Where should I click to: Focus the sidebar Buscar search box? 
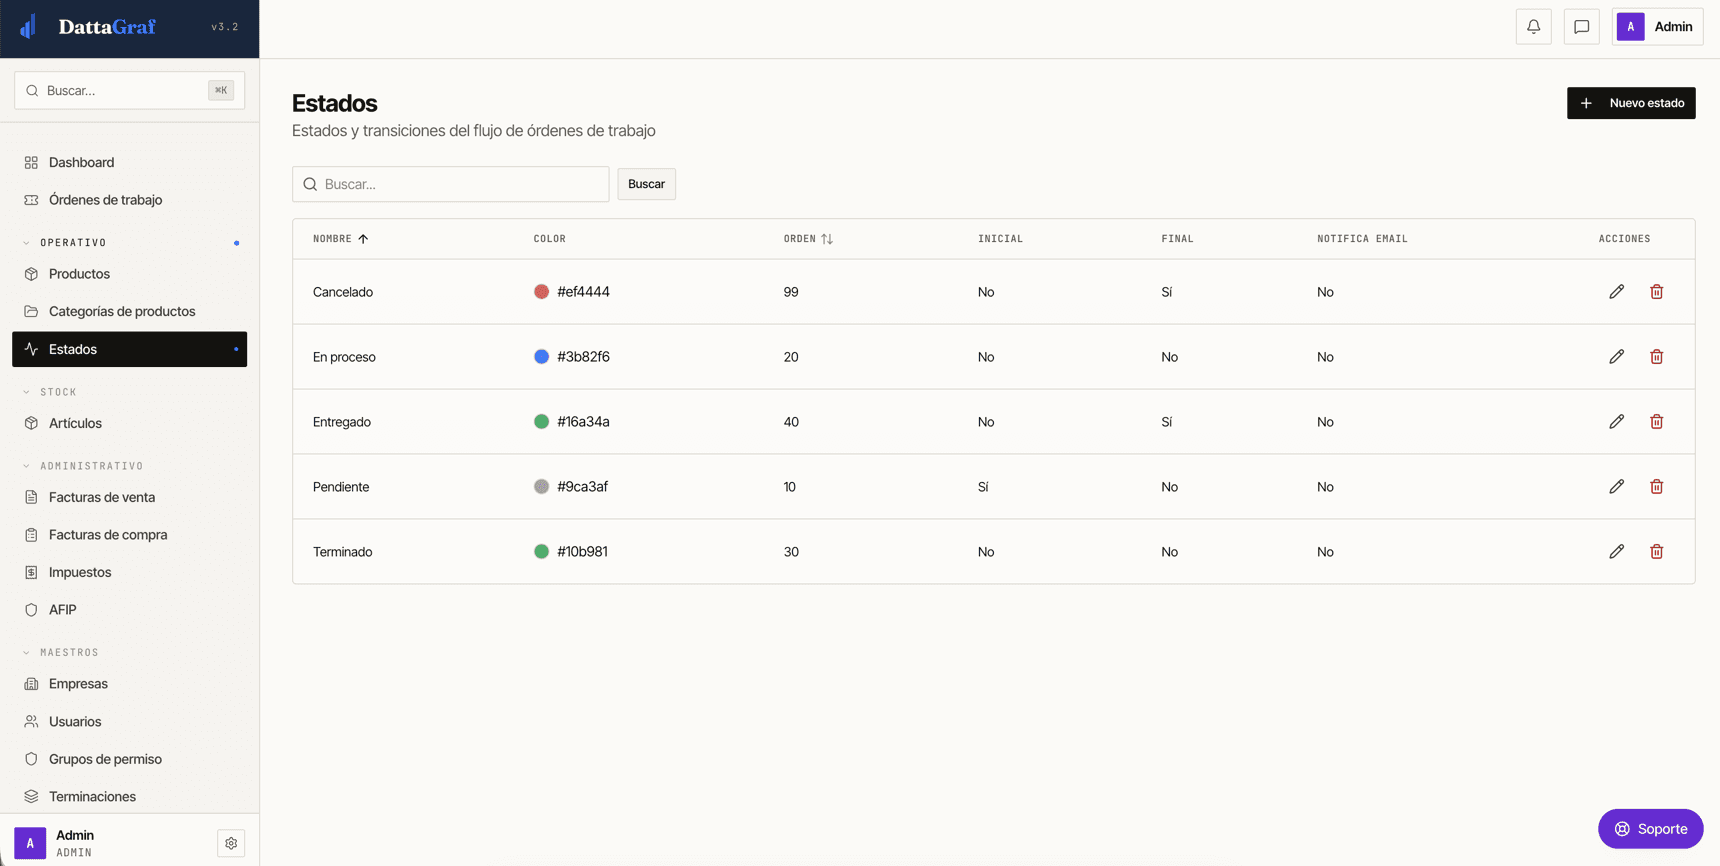(x=129, y=90)
